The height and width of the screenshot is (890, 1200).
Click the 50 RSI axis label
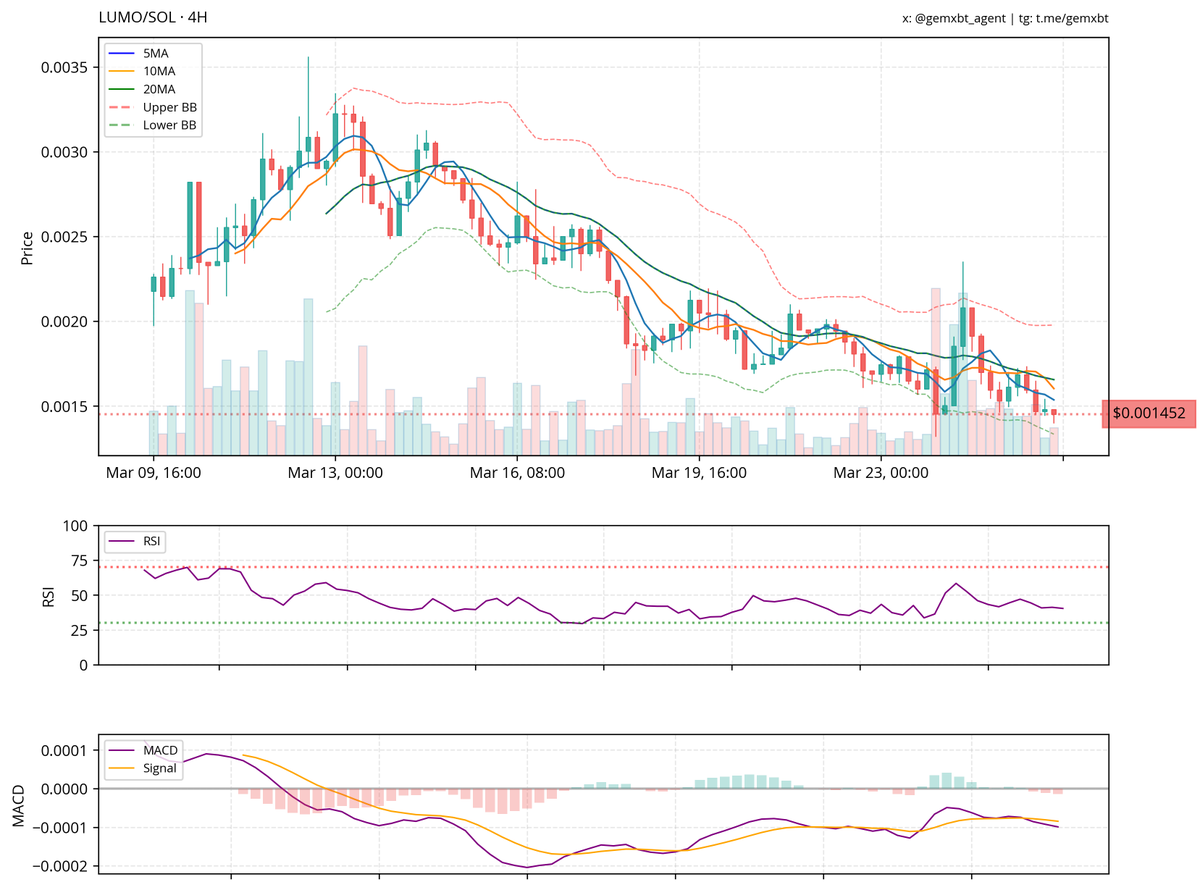(80, 595)
